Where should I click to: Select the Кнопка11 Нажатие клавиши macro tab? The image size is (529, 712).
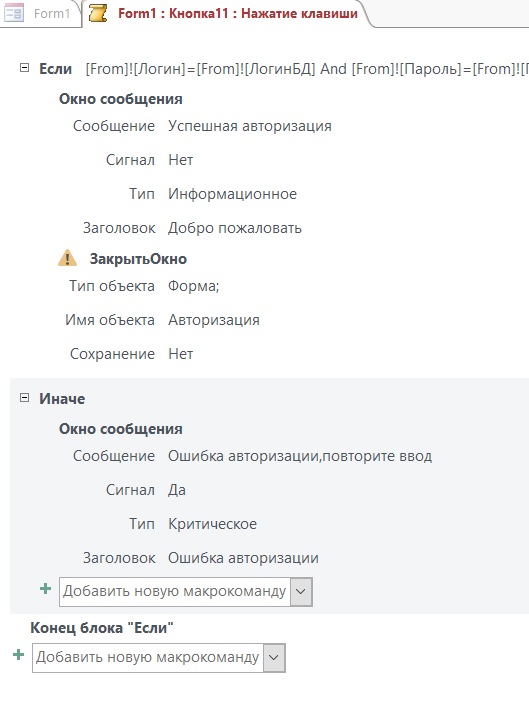(x=227, y=13)
